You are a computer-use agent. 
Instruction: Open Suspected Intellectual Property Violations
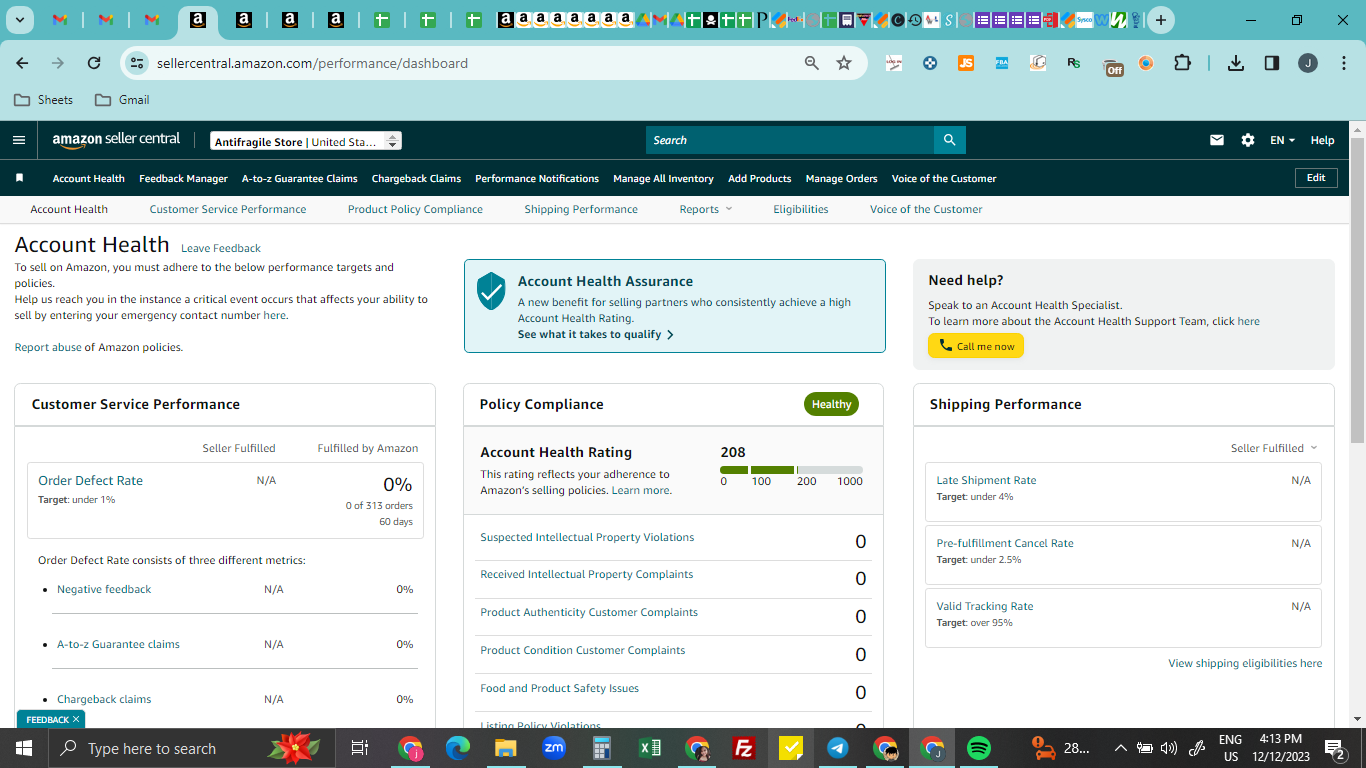pyautogui.click(x=587, y=537)
